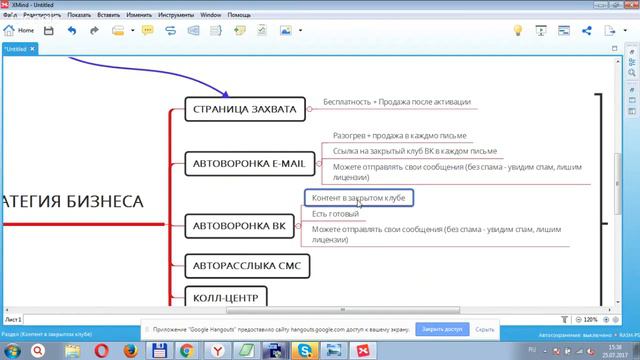The image size is (640, 360).
Task: Collapse АВТОВОРОНКА ВК subtopics
Action: (298, 226)
